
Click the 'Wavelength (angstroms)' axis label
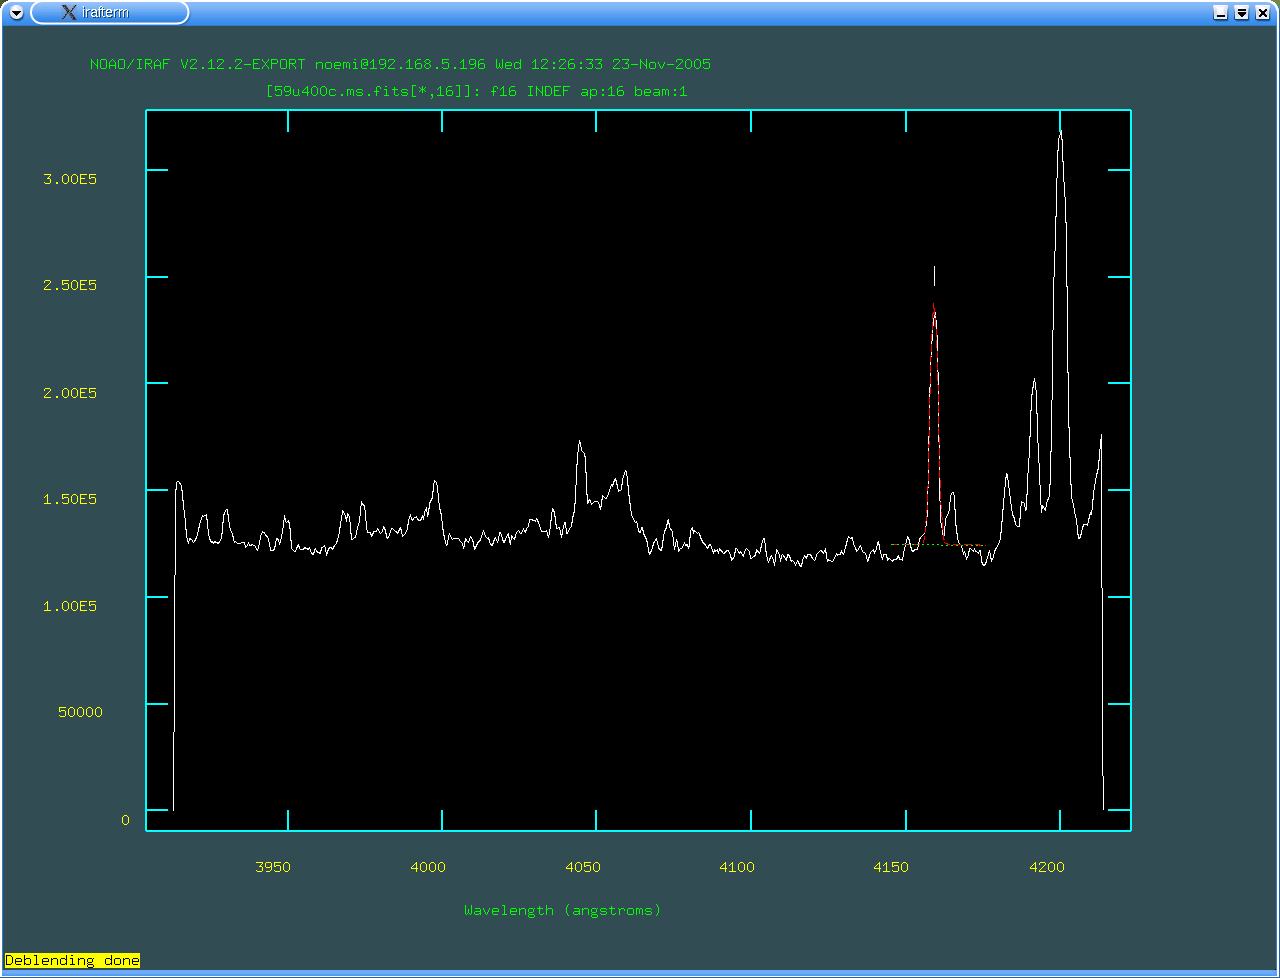[x=562, y=910]
